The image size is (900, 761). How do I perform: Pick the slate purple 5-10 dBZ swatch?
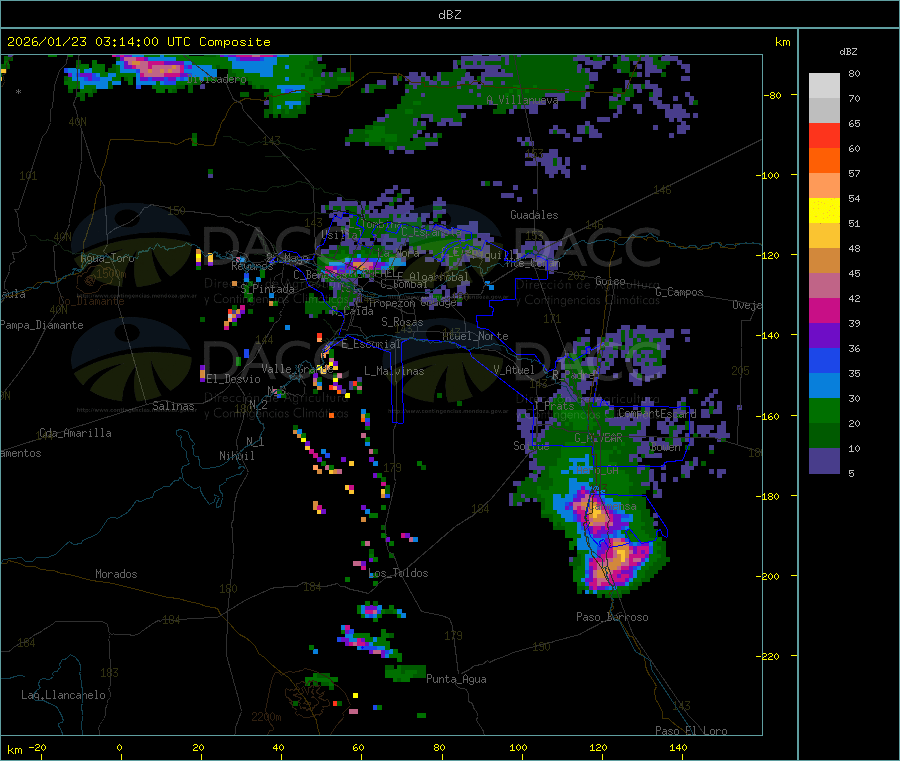824,461
